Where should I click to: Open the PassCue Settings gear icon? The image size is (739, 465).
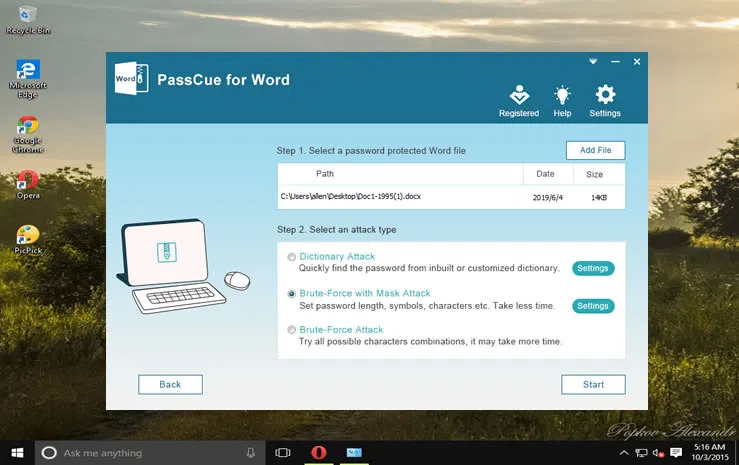click(605, 101)
